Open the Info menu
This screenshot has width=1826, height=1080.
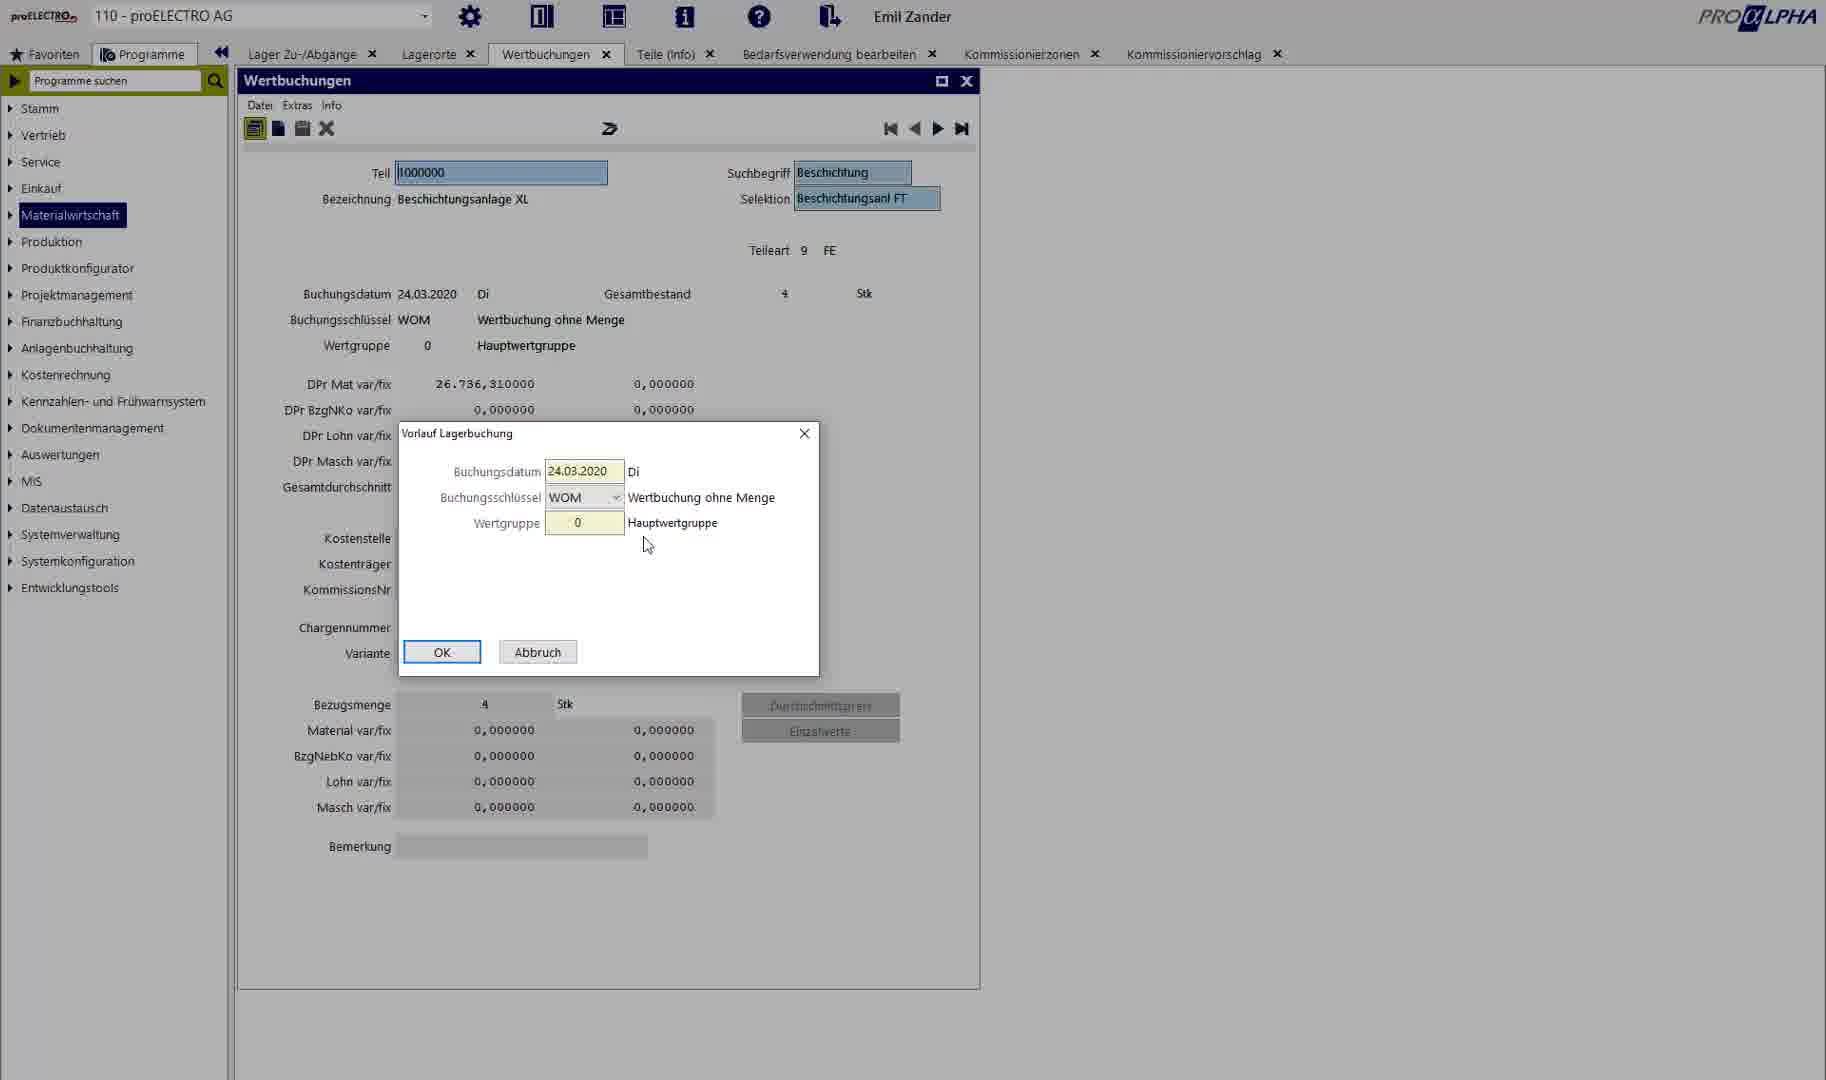[331, 105]
